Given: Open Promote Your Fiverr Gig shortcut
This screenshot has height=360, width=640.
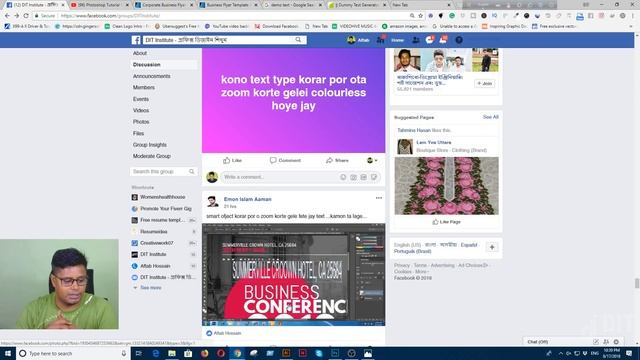Looking at the screenshot, I should pyautogui.click(x=166, y=209).
